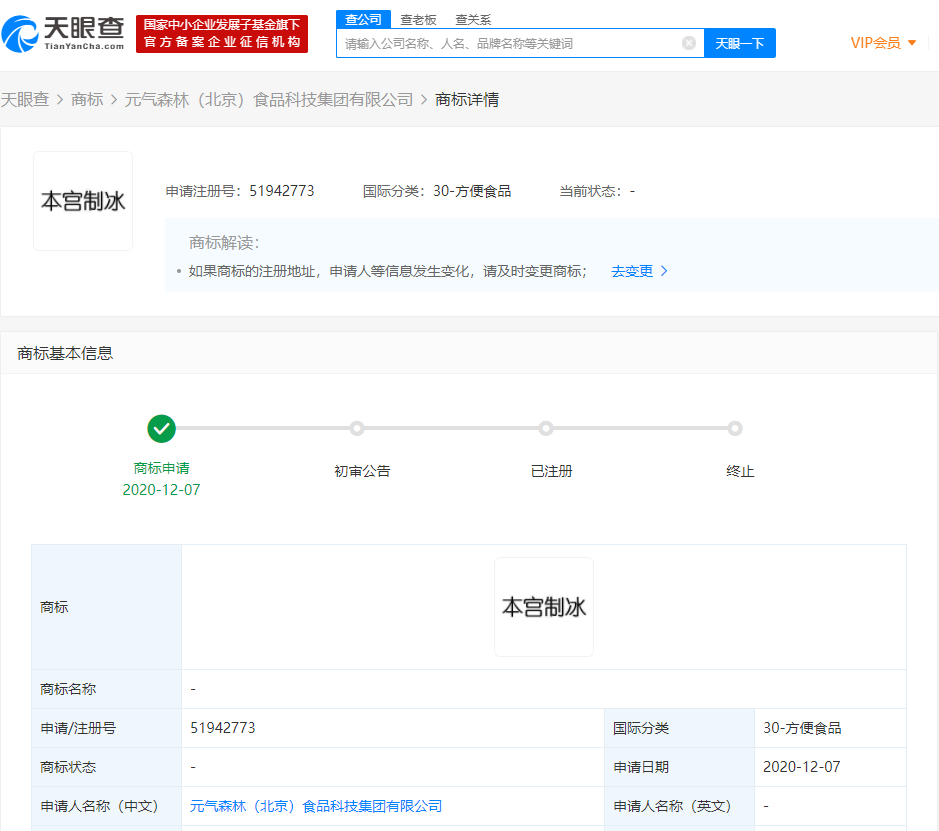This screenshot has width=939, height=831.
Task: Click the TianYanCha logo
Action: coord(63,34)
